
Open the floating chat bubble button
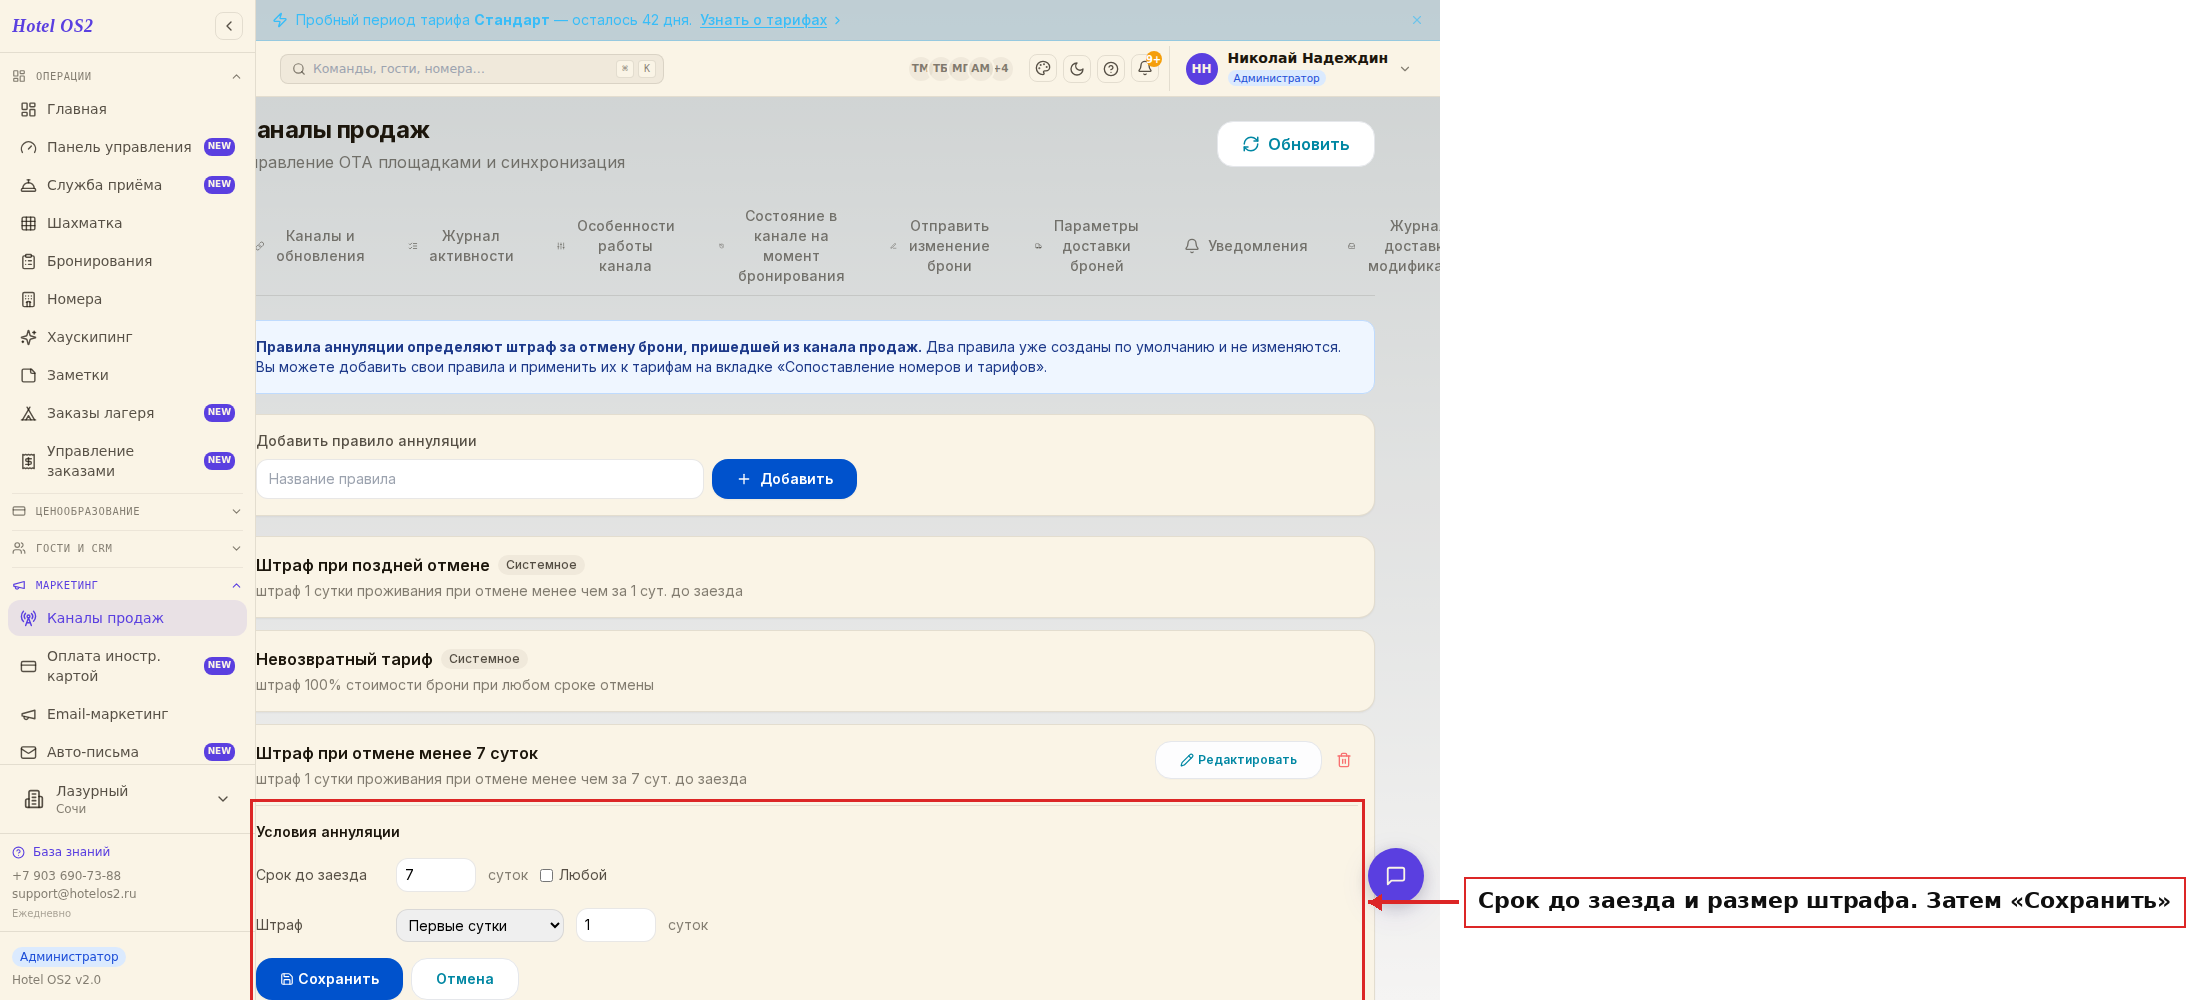(x=1396, y=876)
